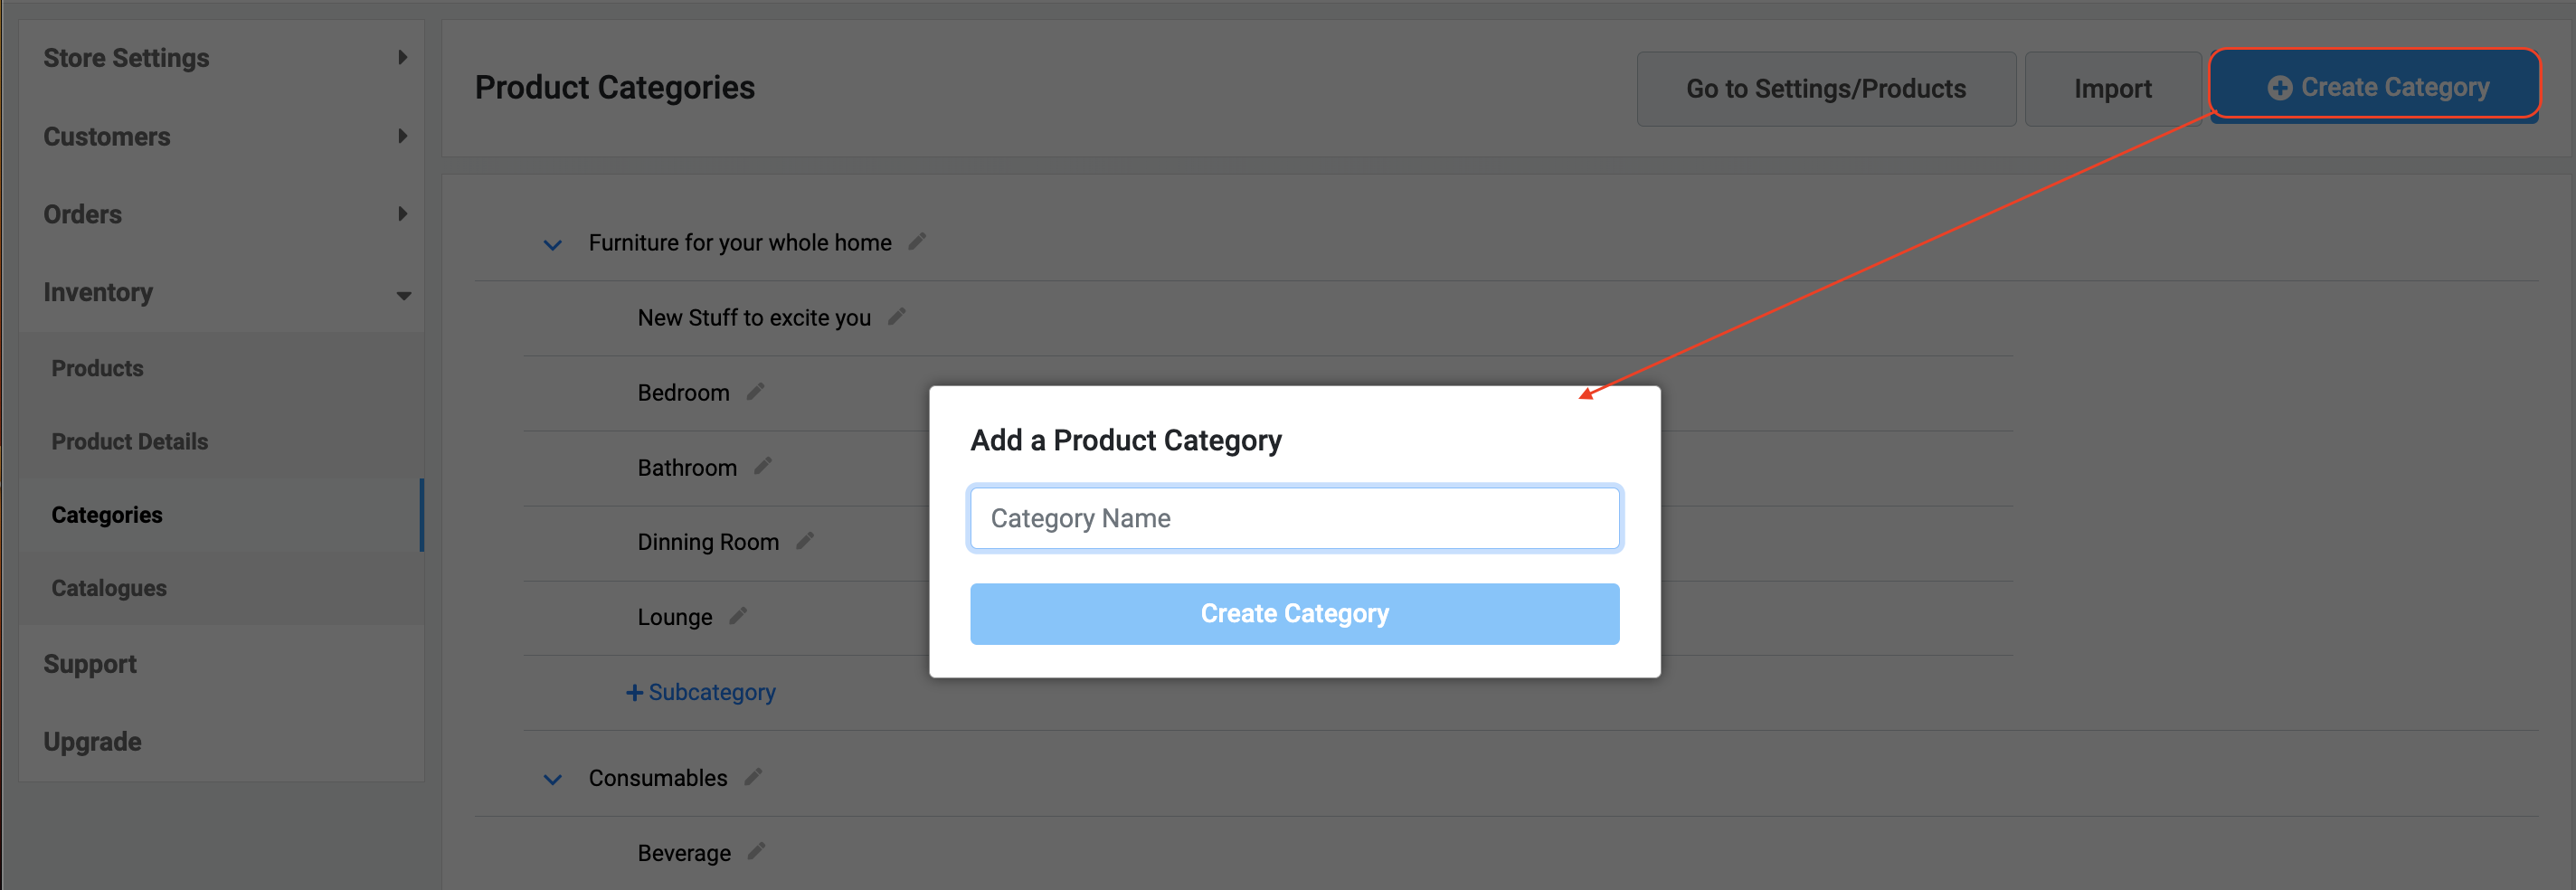Collapse the Consumables category chevron
The height and width of the screenshot is (890, 2576).
pyautogui.click(x=552, y=779)
